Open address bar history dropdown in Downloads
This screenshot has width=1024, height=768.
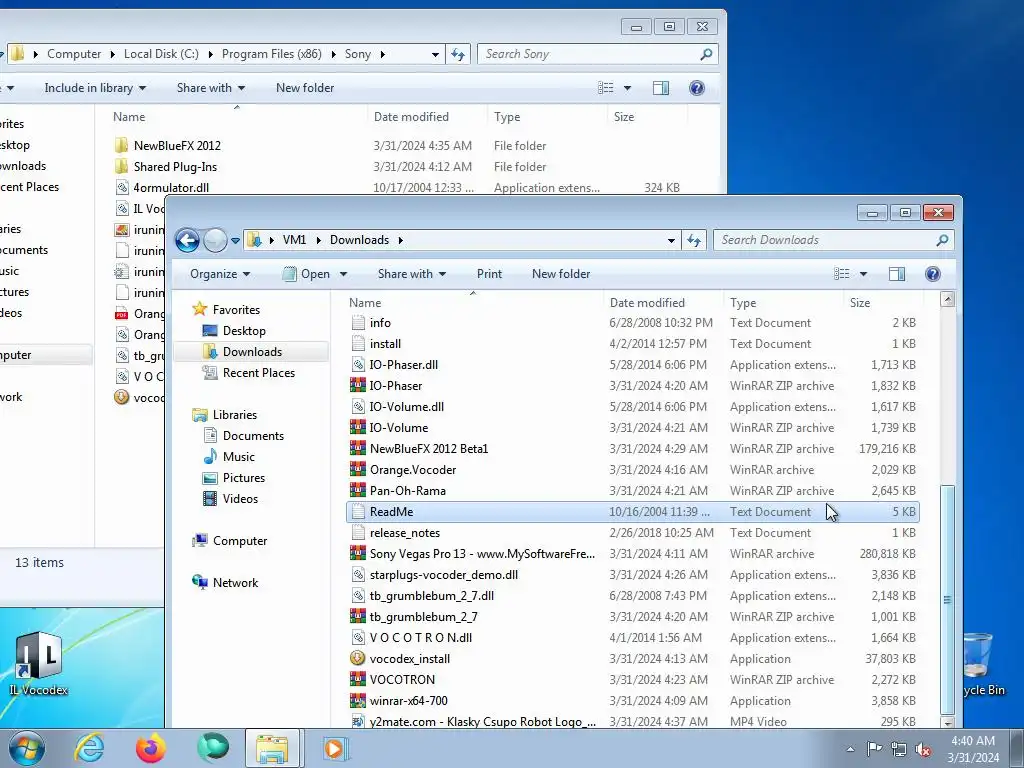click(671, 240)
